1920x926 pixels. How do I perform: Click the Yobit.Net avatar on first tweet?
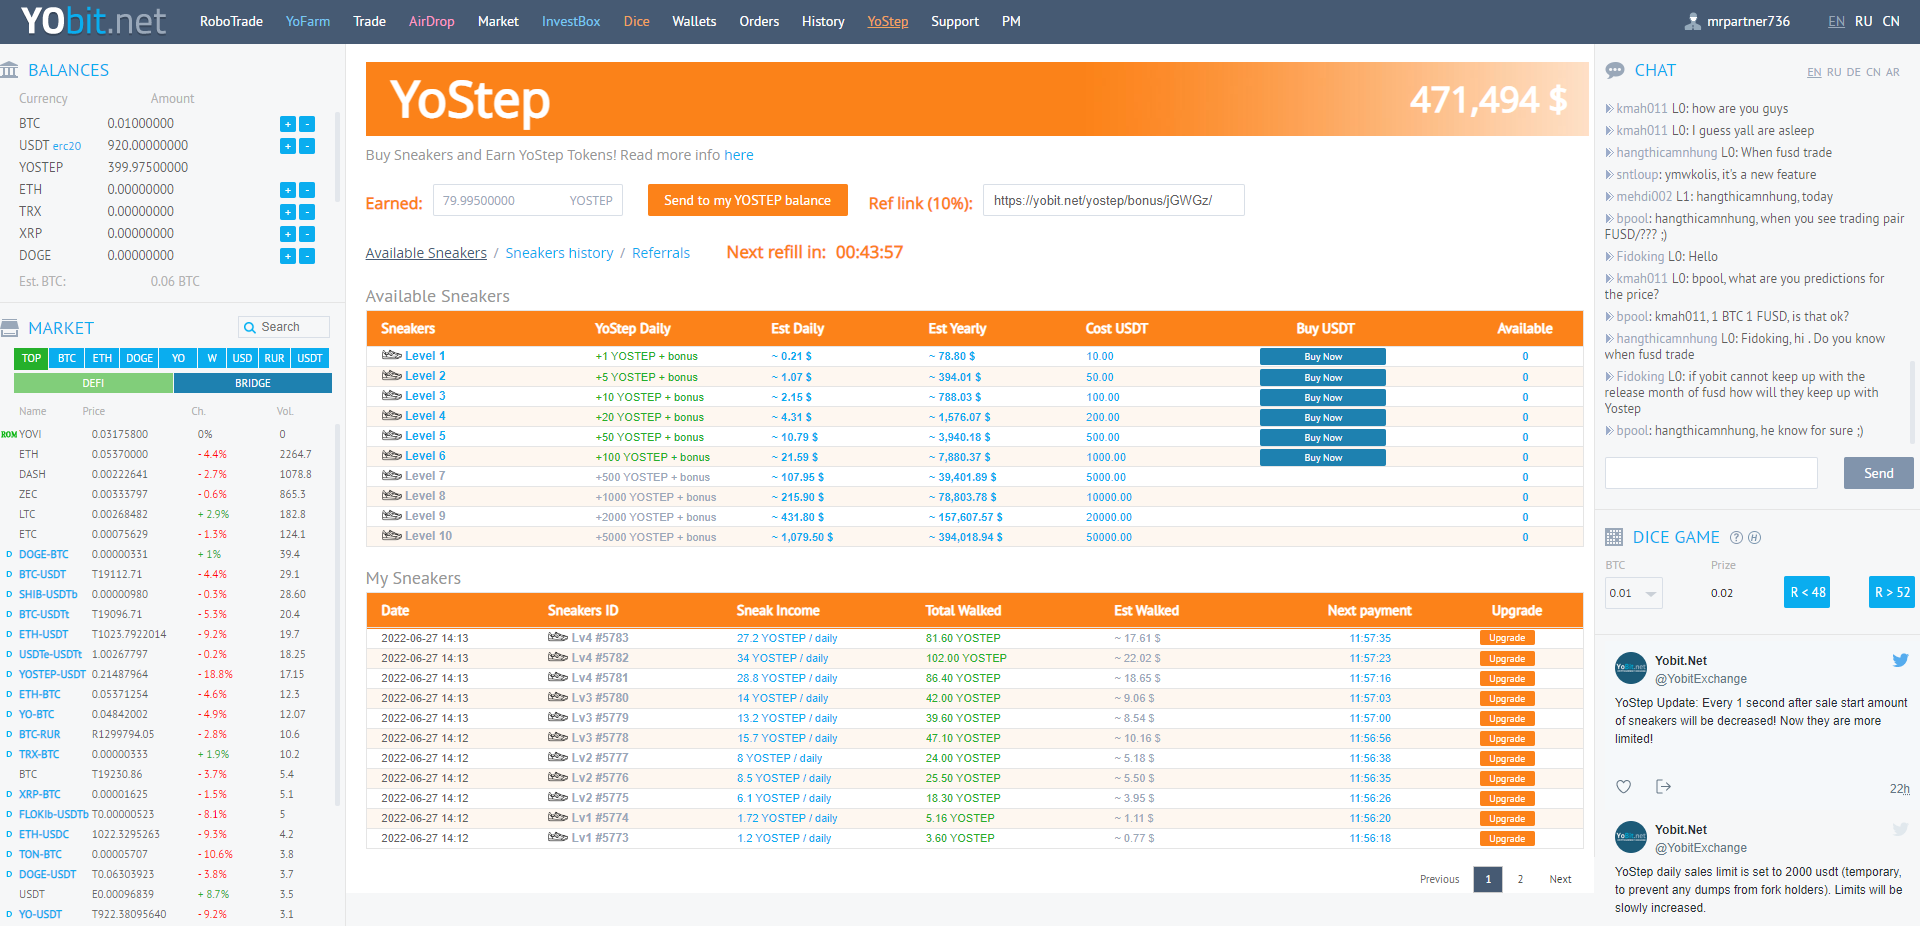click(x=1631, y=668)
